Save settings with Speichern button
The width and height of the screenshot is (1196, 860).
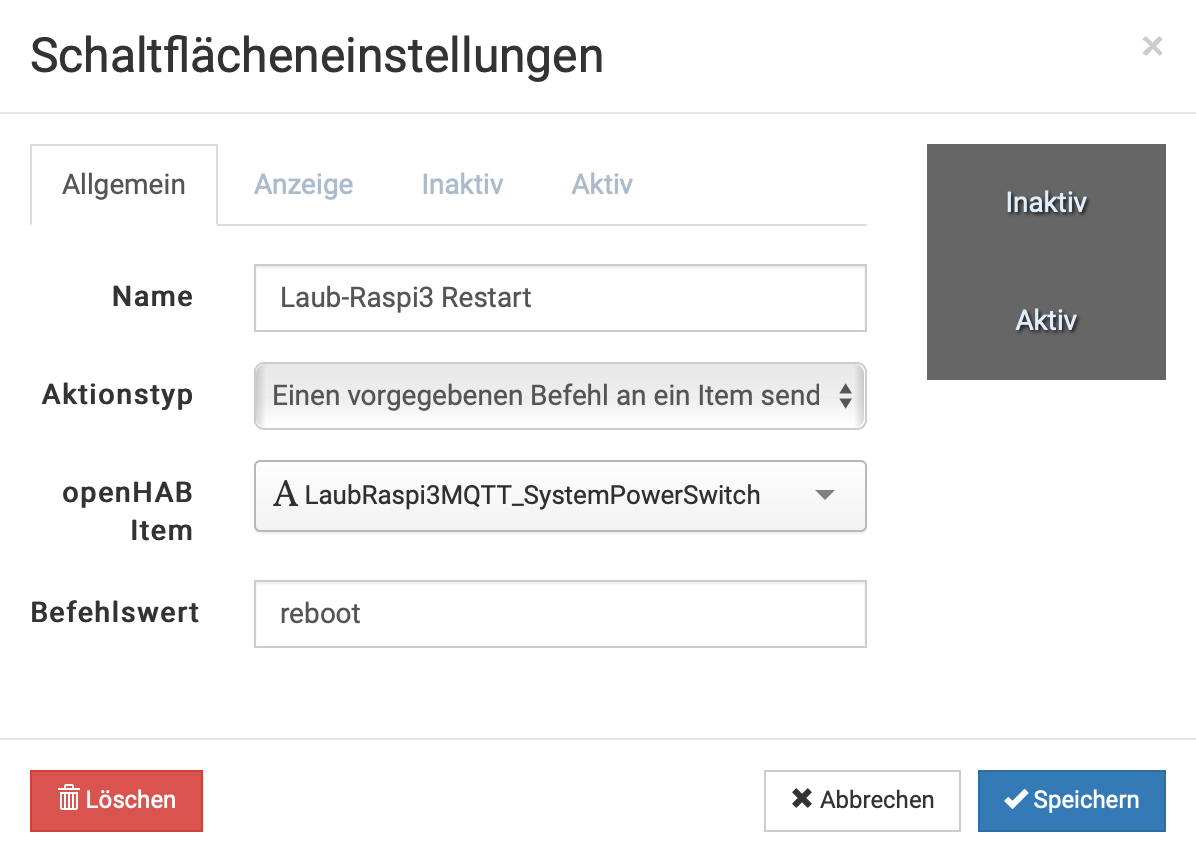(x=1071, y=800)
